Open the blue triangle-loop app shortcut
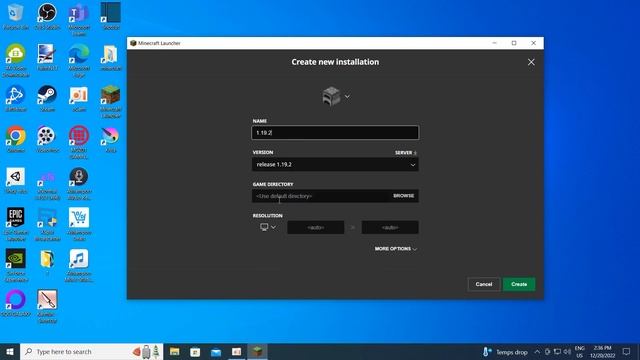 point(16,98)
